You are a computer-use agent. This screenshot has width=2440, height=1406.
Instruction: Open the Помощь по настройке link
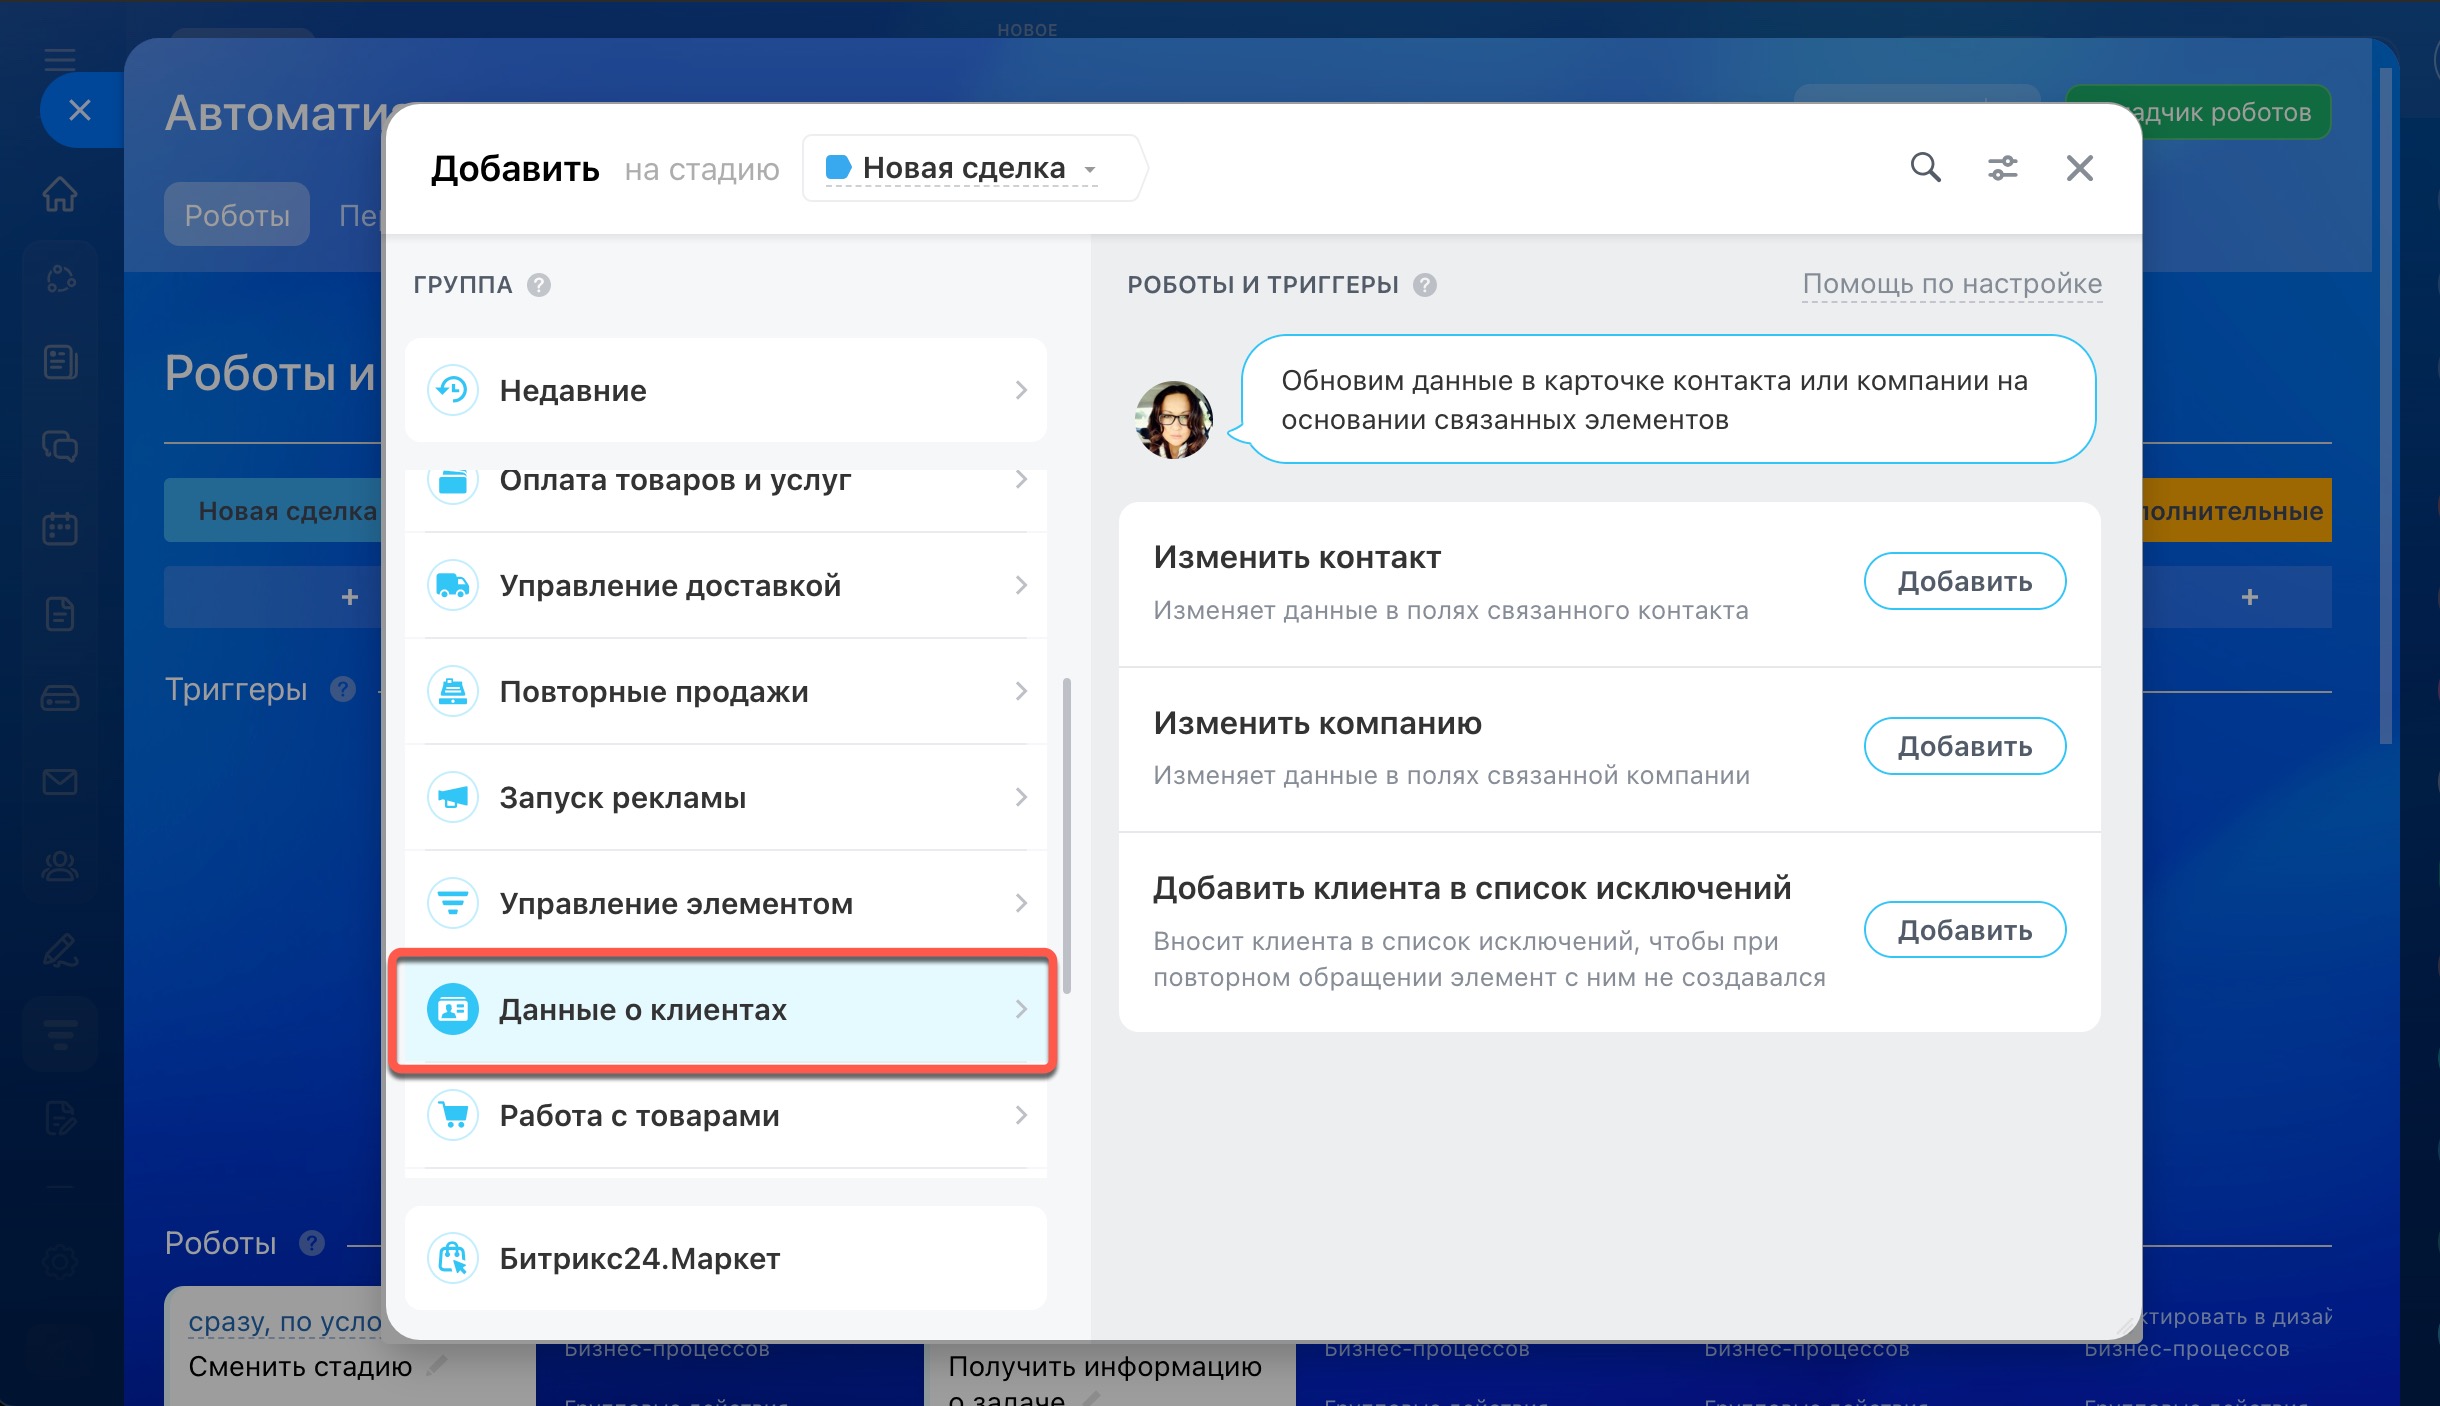pyautogui.click(x=1951, y=284)
